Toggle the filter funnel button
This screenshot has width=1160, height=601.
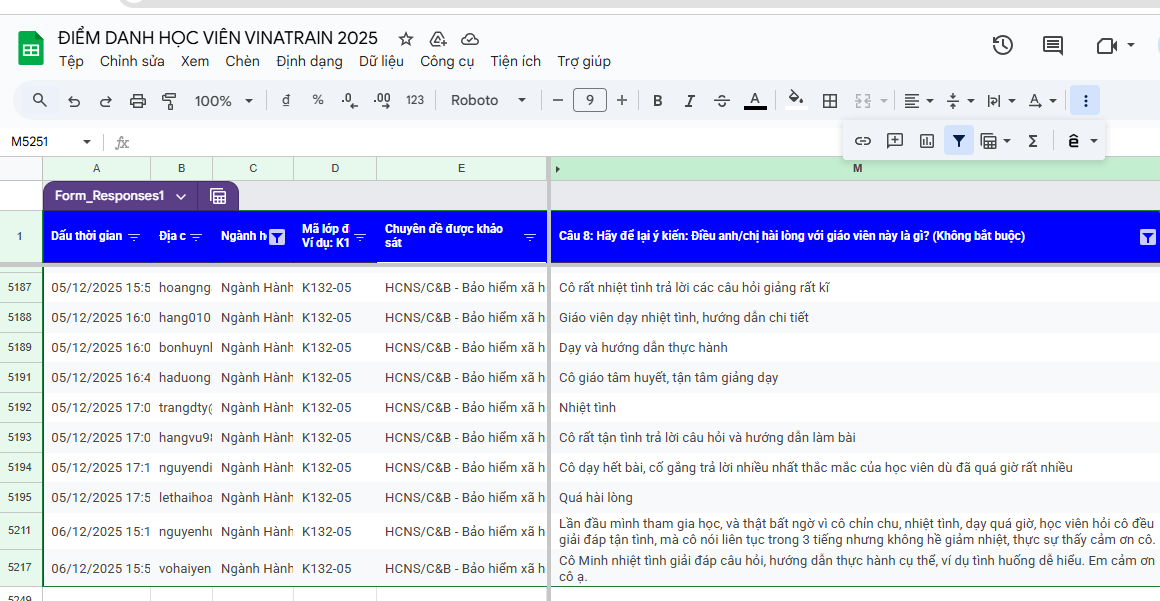click(959, 141)
